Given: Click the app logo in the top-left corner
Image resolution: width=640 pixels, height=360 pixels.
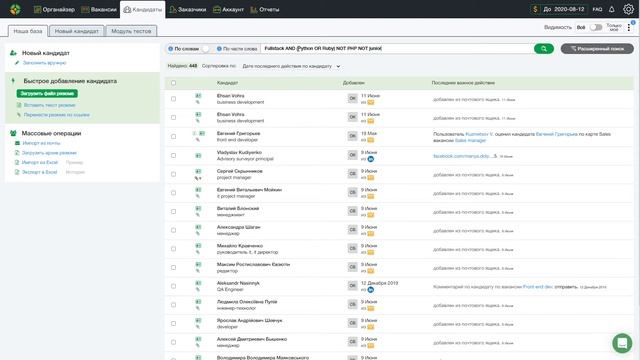Looking at the screenshot, I should 15,9.
